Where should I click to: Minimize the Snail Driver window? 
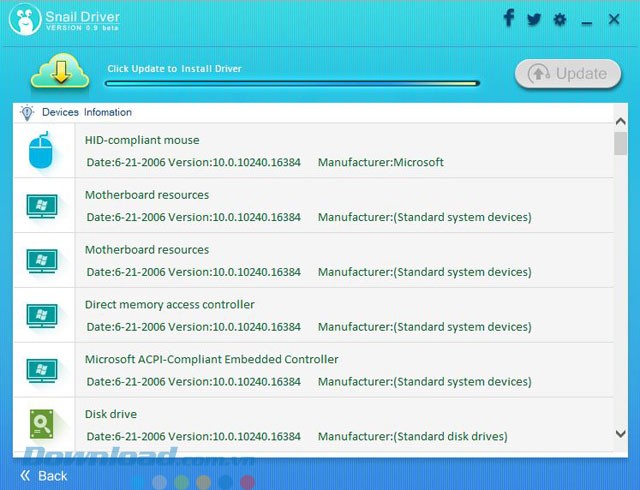[587, 20]
